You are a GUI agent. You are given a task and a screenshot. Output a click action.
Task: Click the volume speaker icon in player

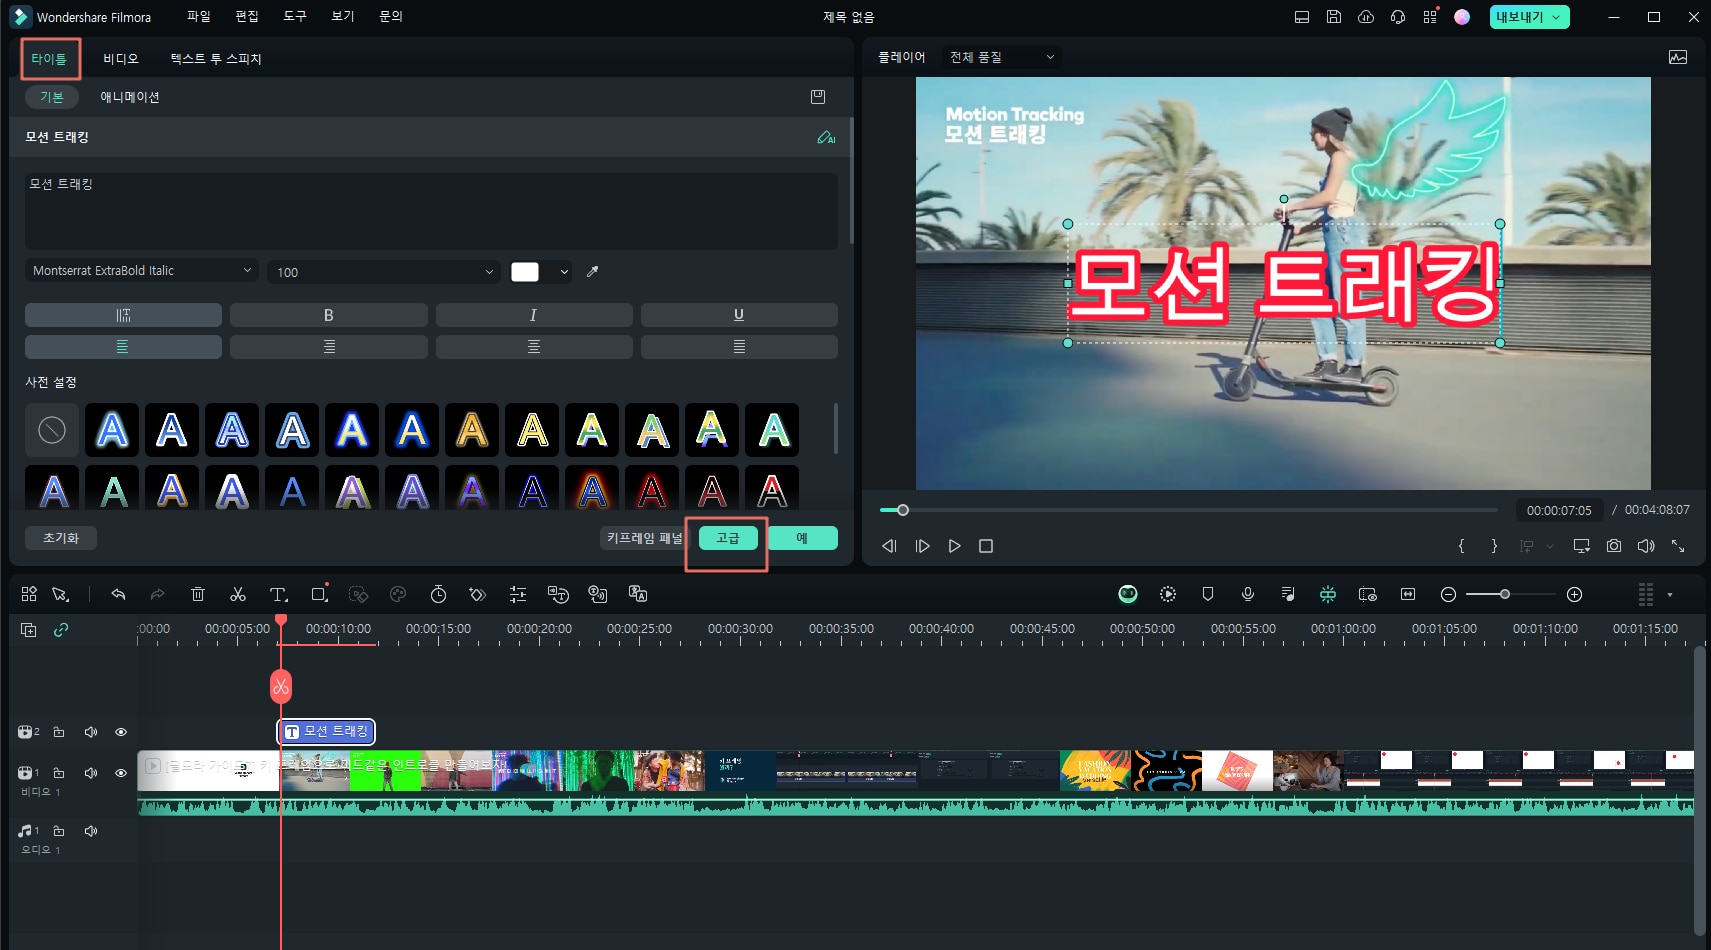1646,546
